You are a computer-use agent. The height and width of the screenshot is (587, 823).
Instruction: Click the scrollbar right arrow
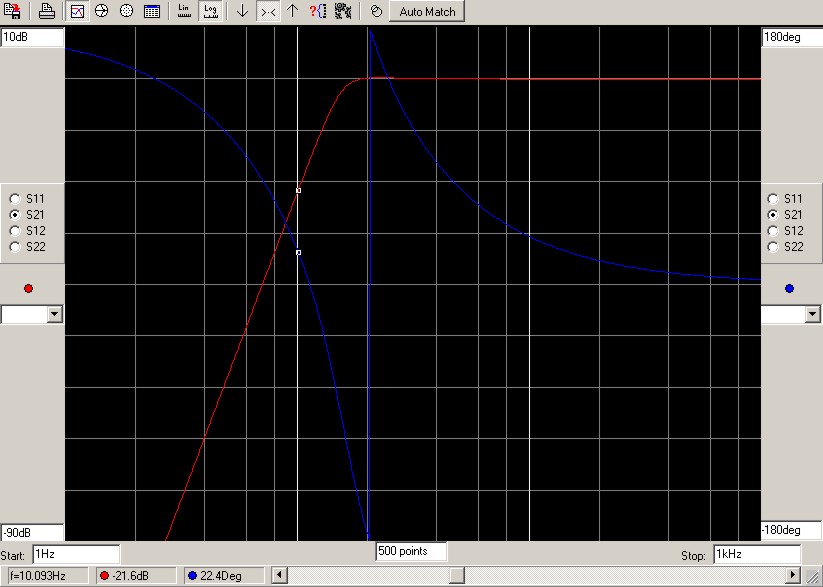(x=793, y=575)
